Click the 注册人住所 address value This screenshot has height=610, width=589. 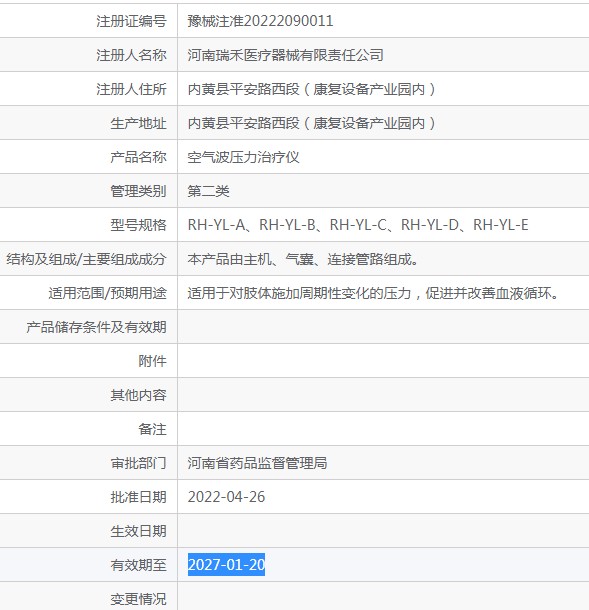click(x=311, y=89)
